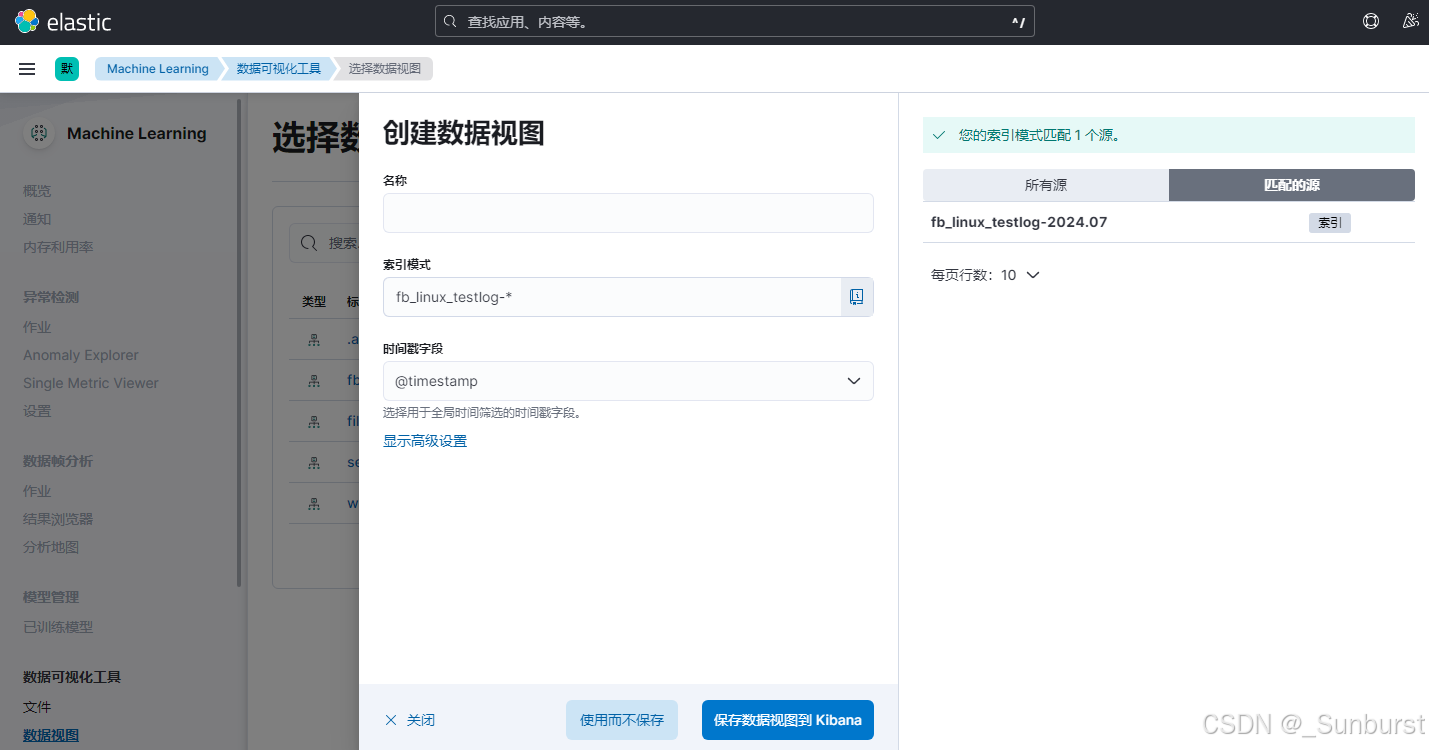The width and height of the screenshot is (1429, 750).
Task: Click the Machine Learning gear icon in the sidebar
Action: 38,133
